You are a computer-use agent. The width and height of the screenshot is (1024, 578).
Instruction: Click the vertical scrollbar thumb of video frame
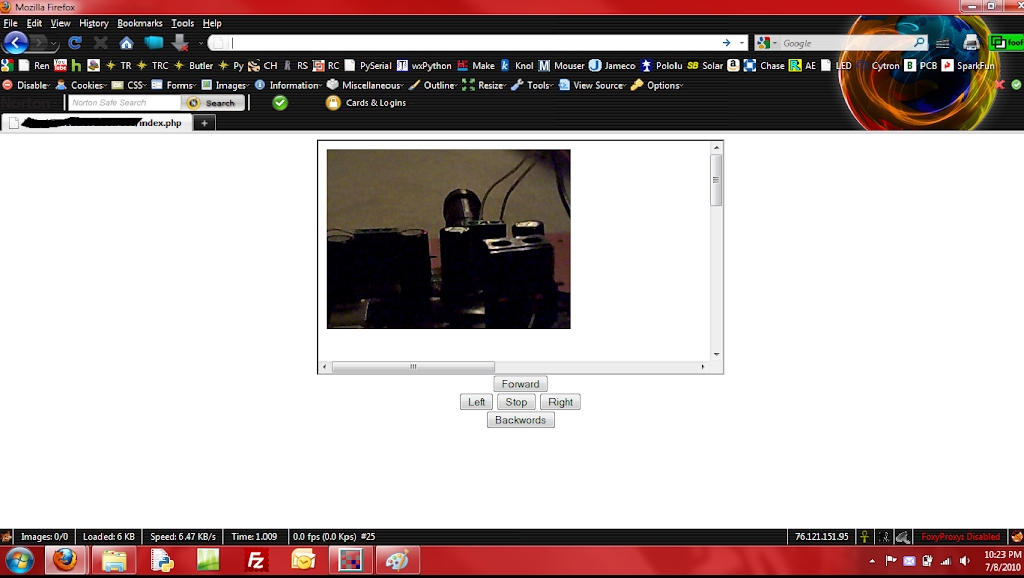[716, 180]
